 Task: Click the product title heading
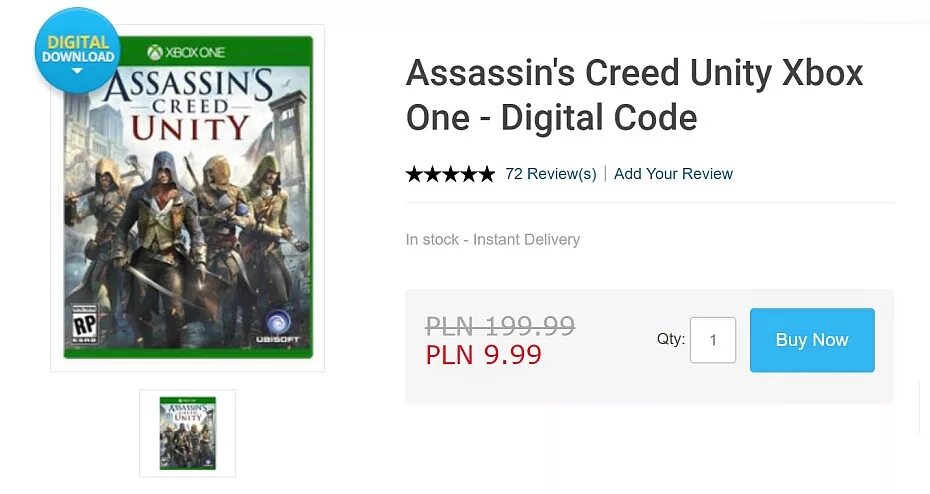pyautogui.click(x=634, y=95)
